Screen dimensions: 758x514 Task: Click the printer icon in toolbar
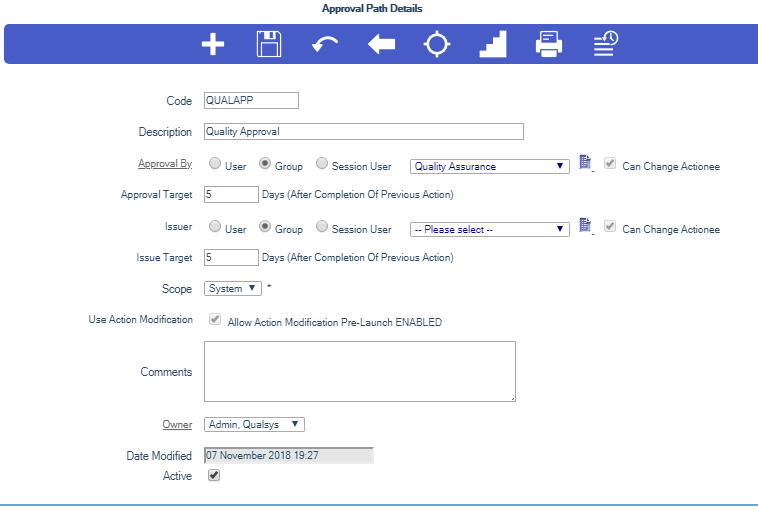tap(549, 45)
